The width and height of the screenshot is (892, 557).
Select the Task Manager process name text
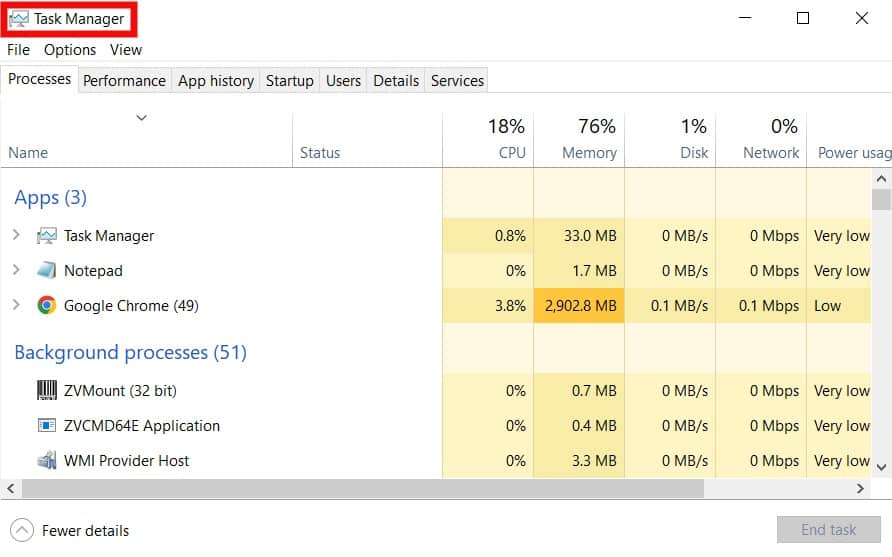click(x=109, y=236)
